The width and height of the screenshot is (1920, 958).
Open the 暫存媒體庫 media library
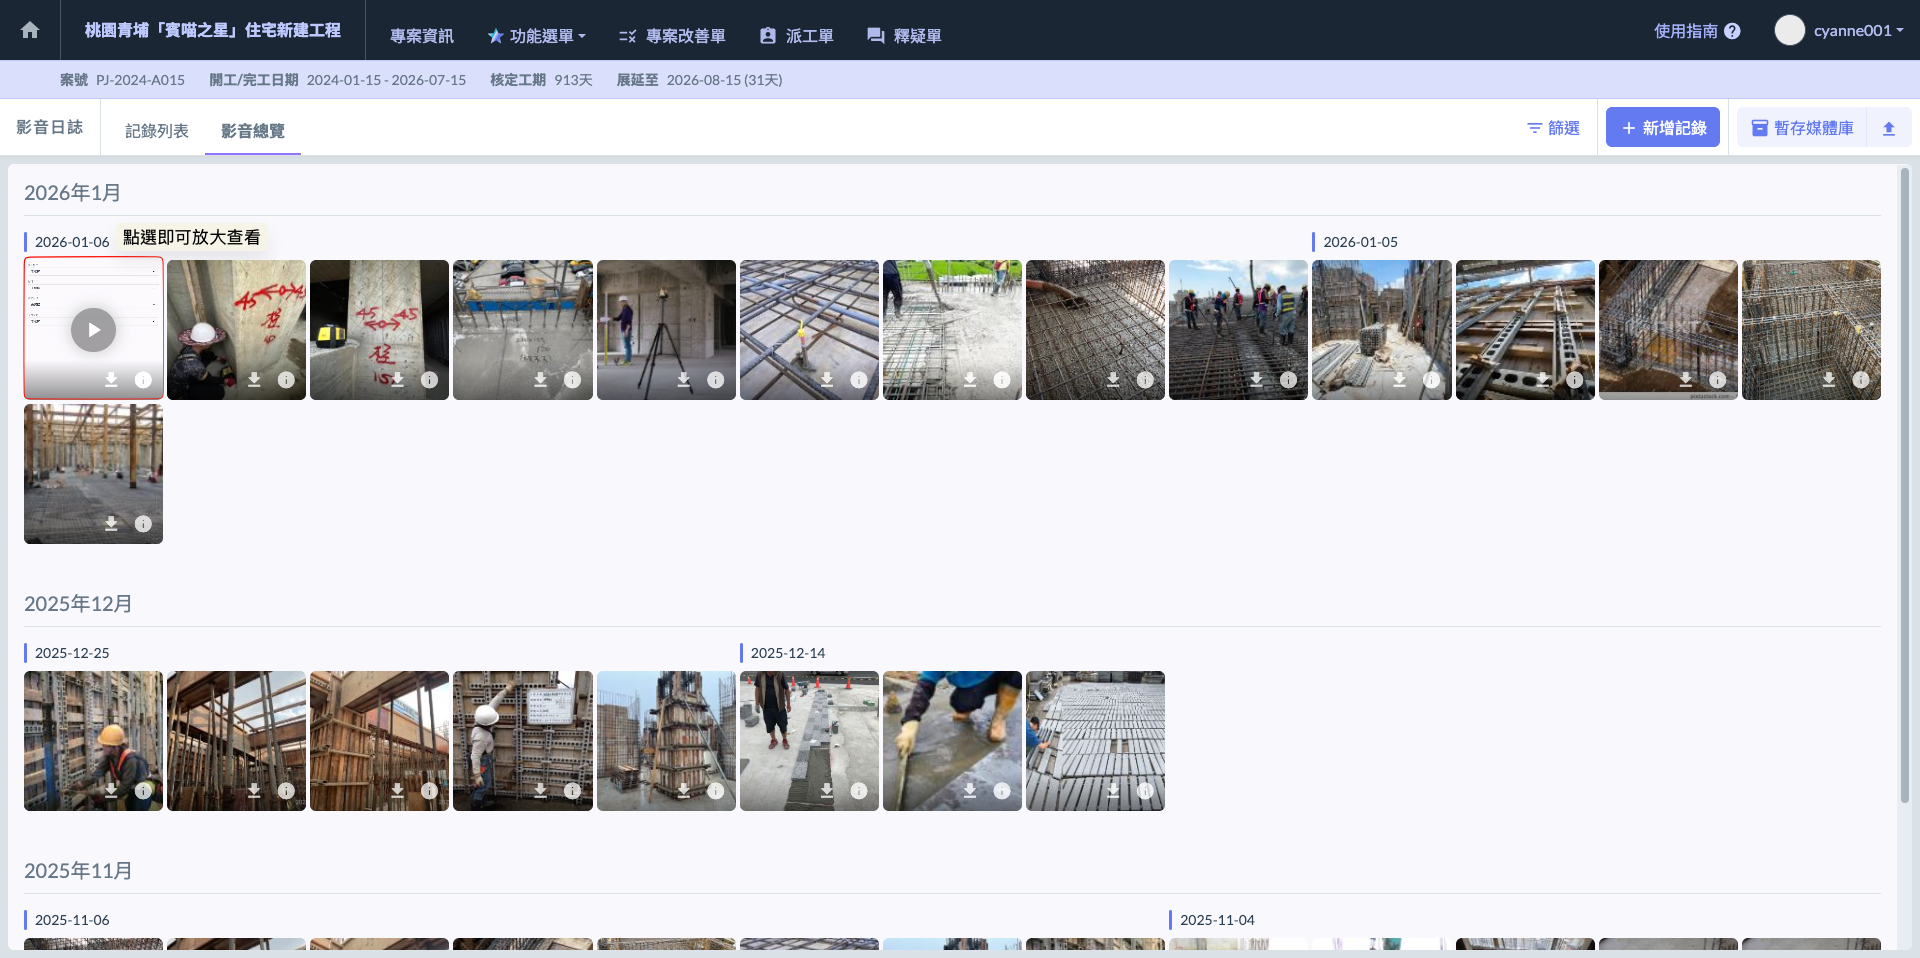tap(1802, 128)
